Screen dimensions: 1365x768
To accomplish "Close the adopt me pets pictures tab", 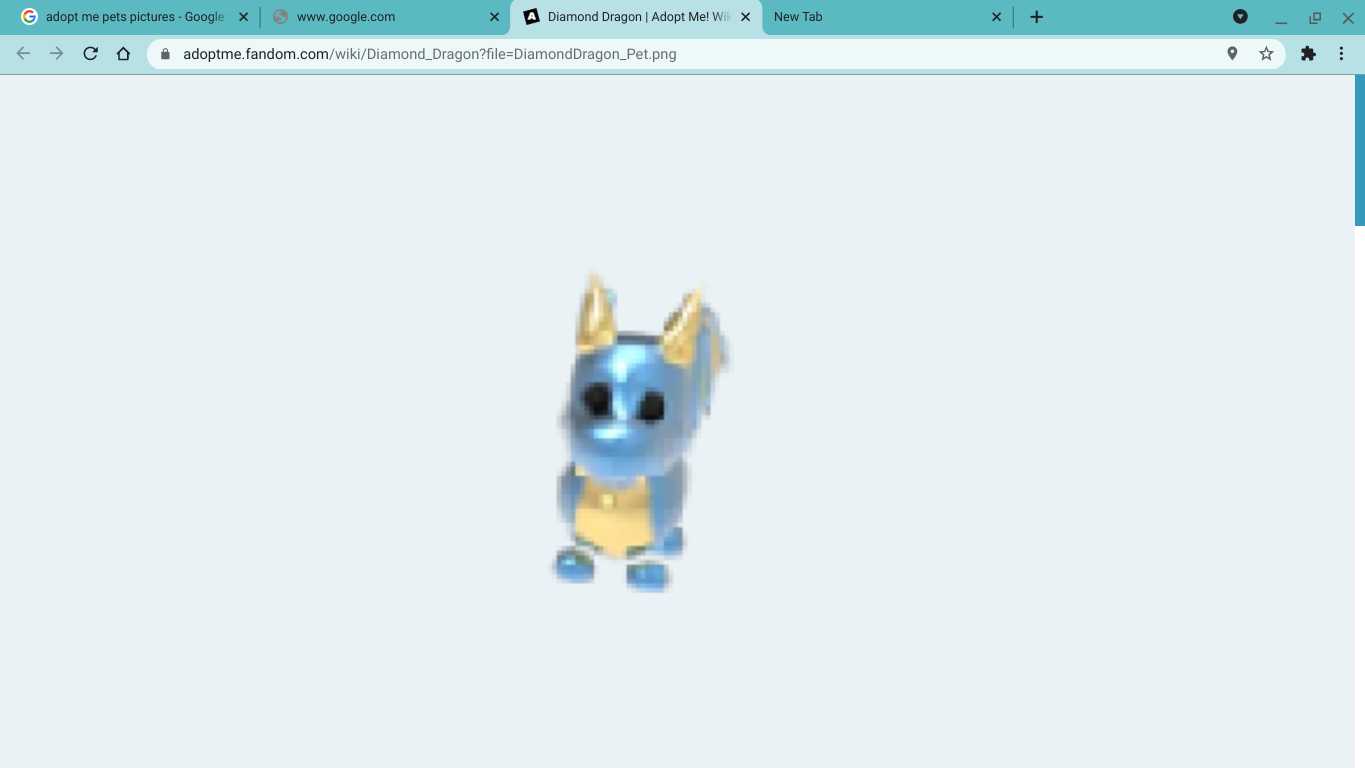I will pyautogui.click(x=243, y=17).
